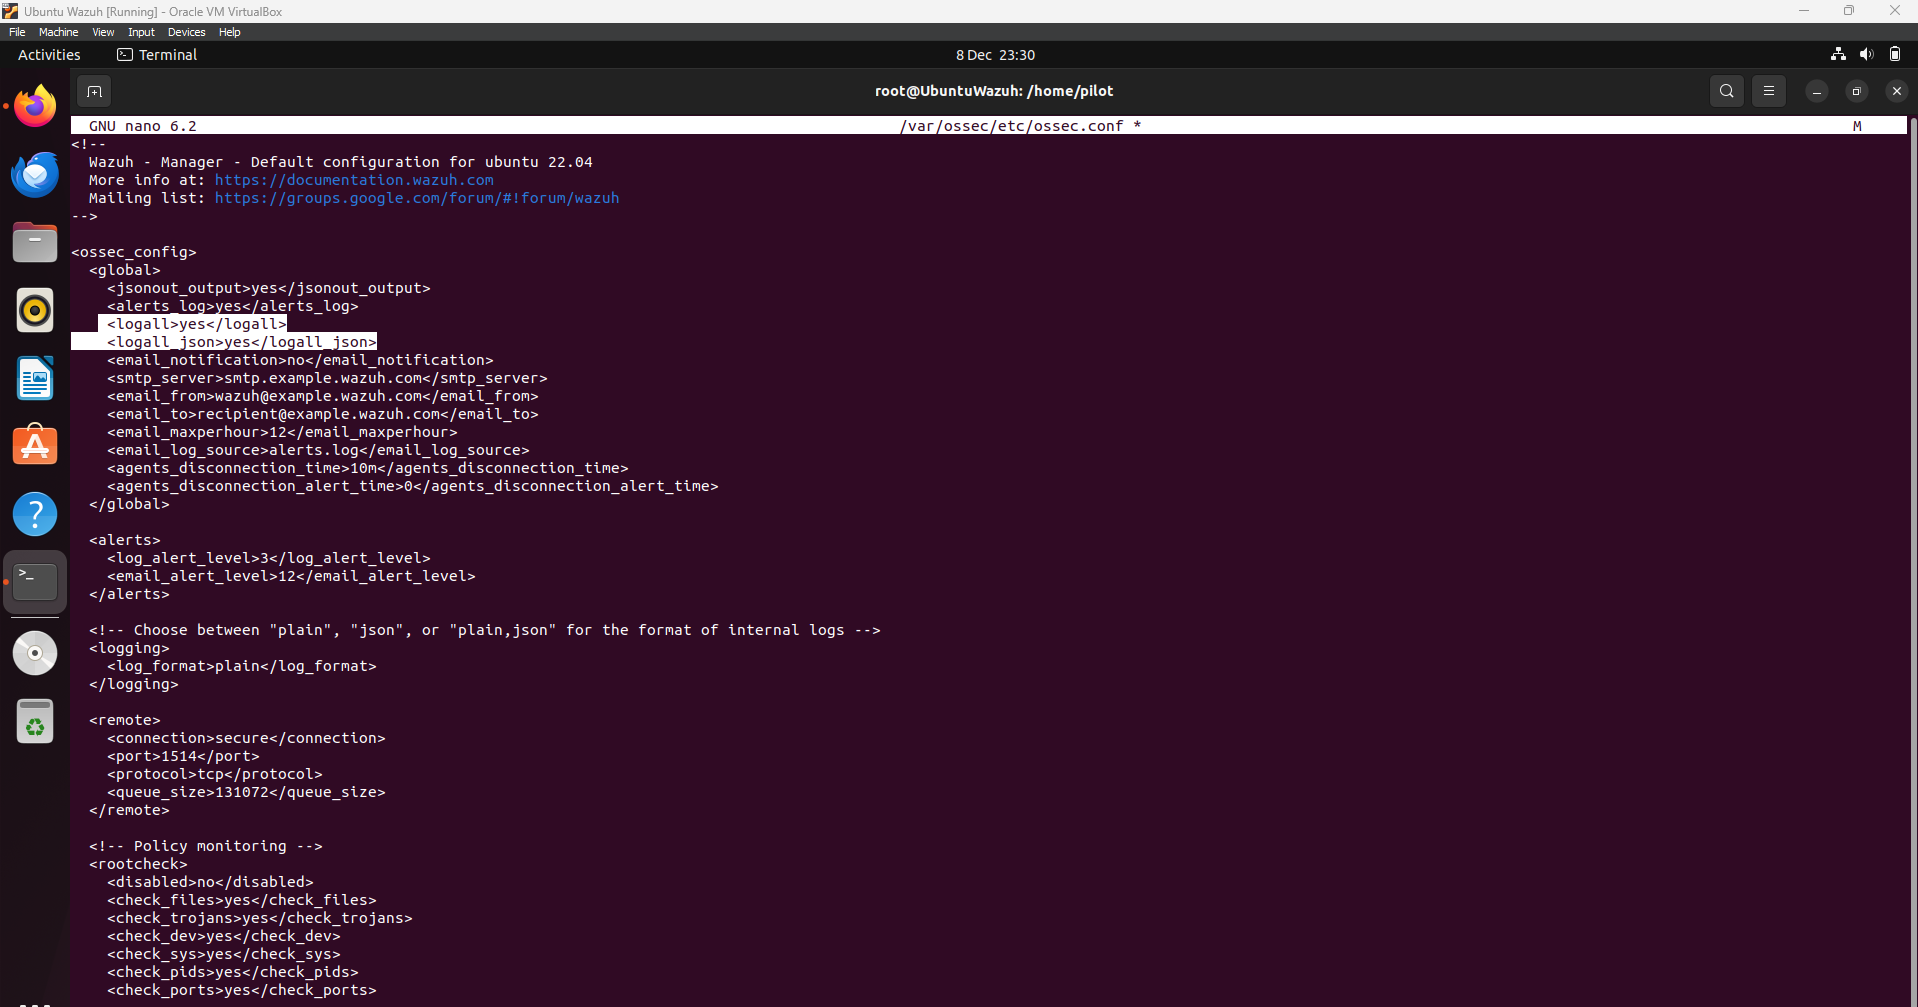
Task: Open the Help application in the dock
Action: [35, 513]
